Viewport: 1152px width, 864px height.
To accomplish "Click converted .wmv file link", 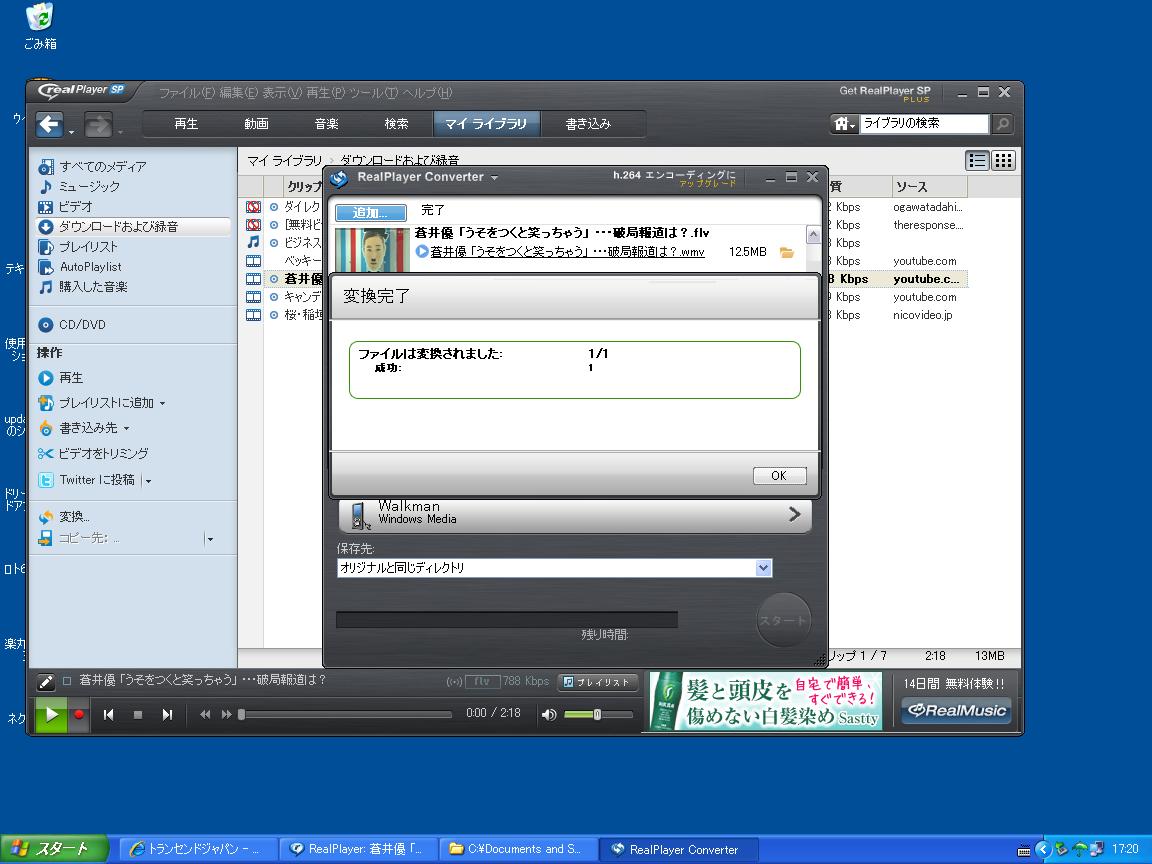I will 567,252.
